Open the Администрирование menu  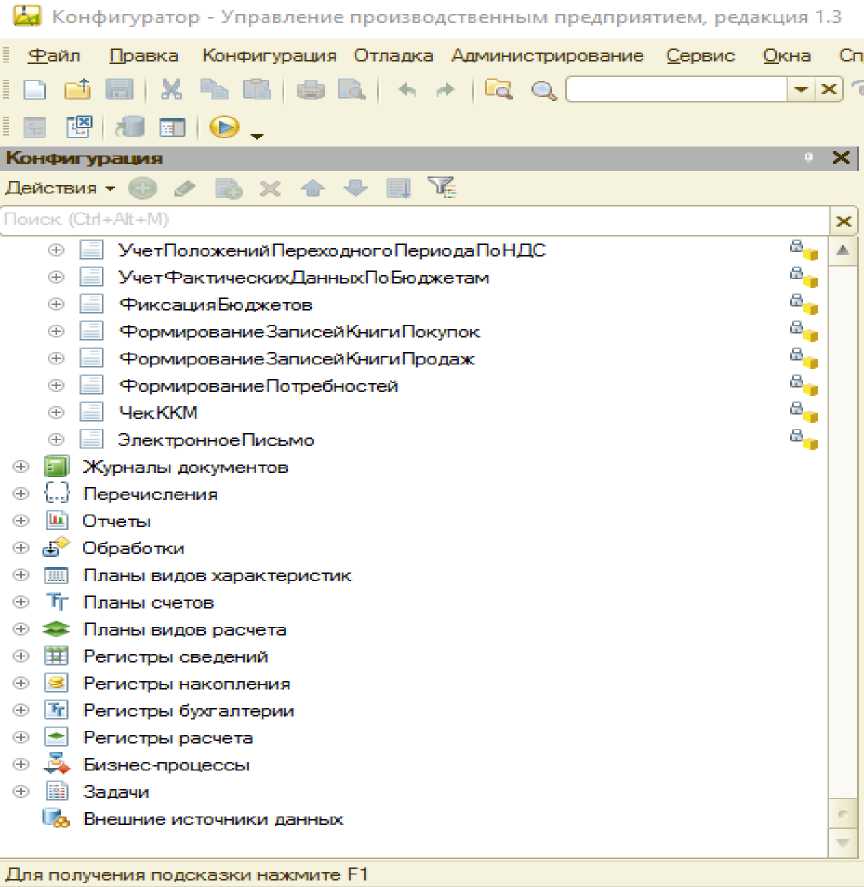547,55
